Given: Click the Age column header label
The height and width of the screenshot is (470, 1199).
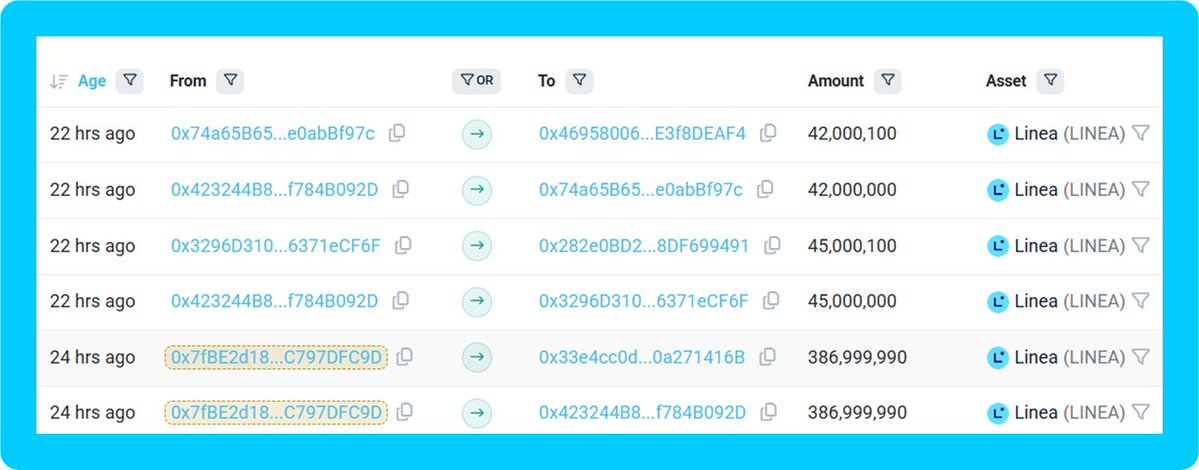Looking at the screenshot, I should 92,81.
